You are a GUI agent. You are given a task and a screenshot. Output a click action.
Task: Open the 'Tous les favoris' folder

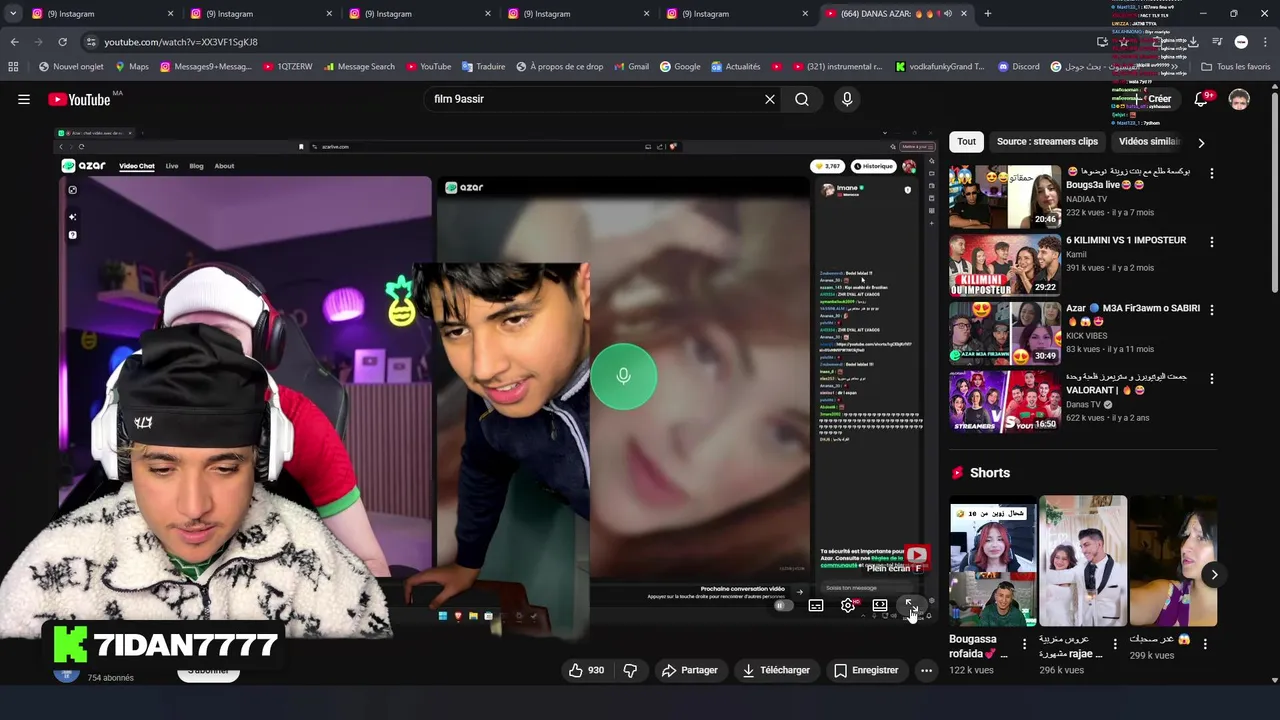coord(1235,67)
